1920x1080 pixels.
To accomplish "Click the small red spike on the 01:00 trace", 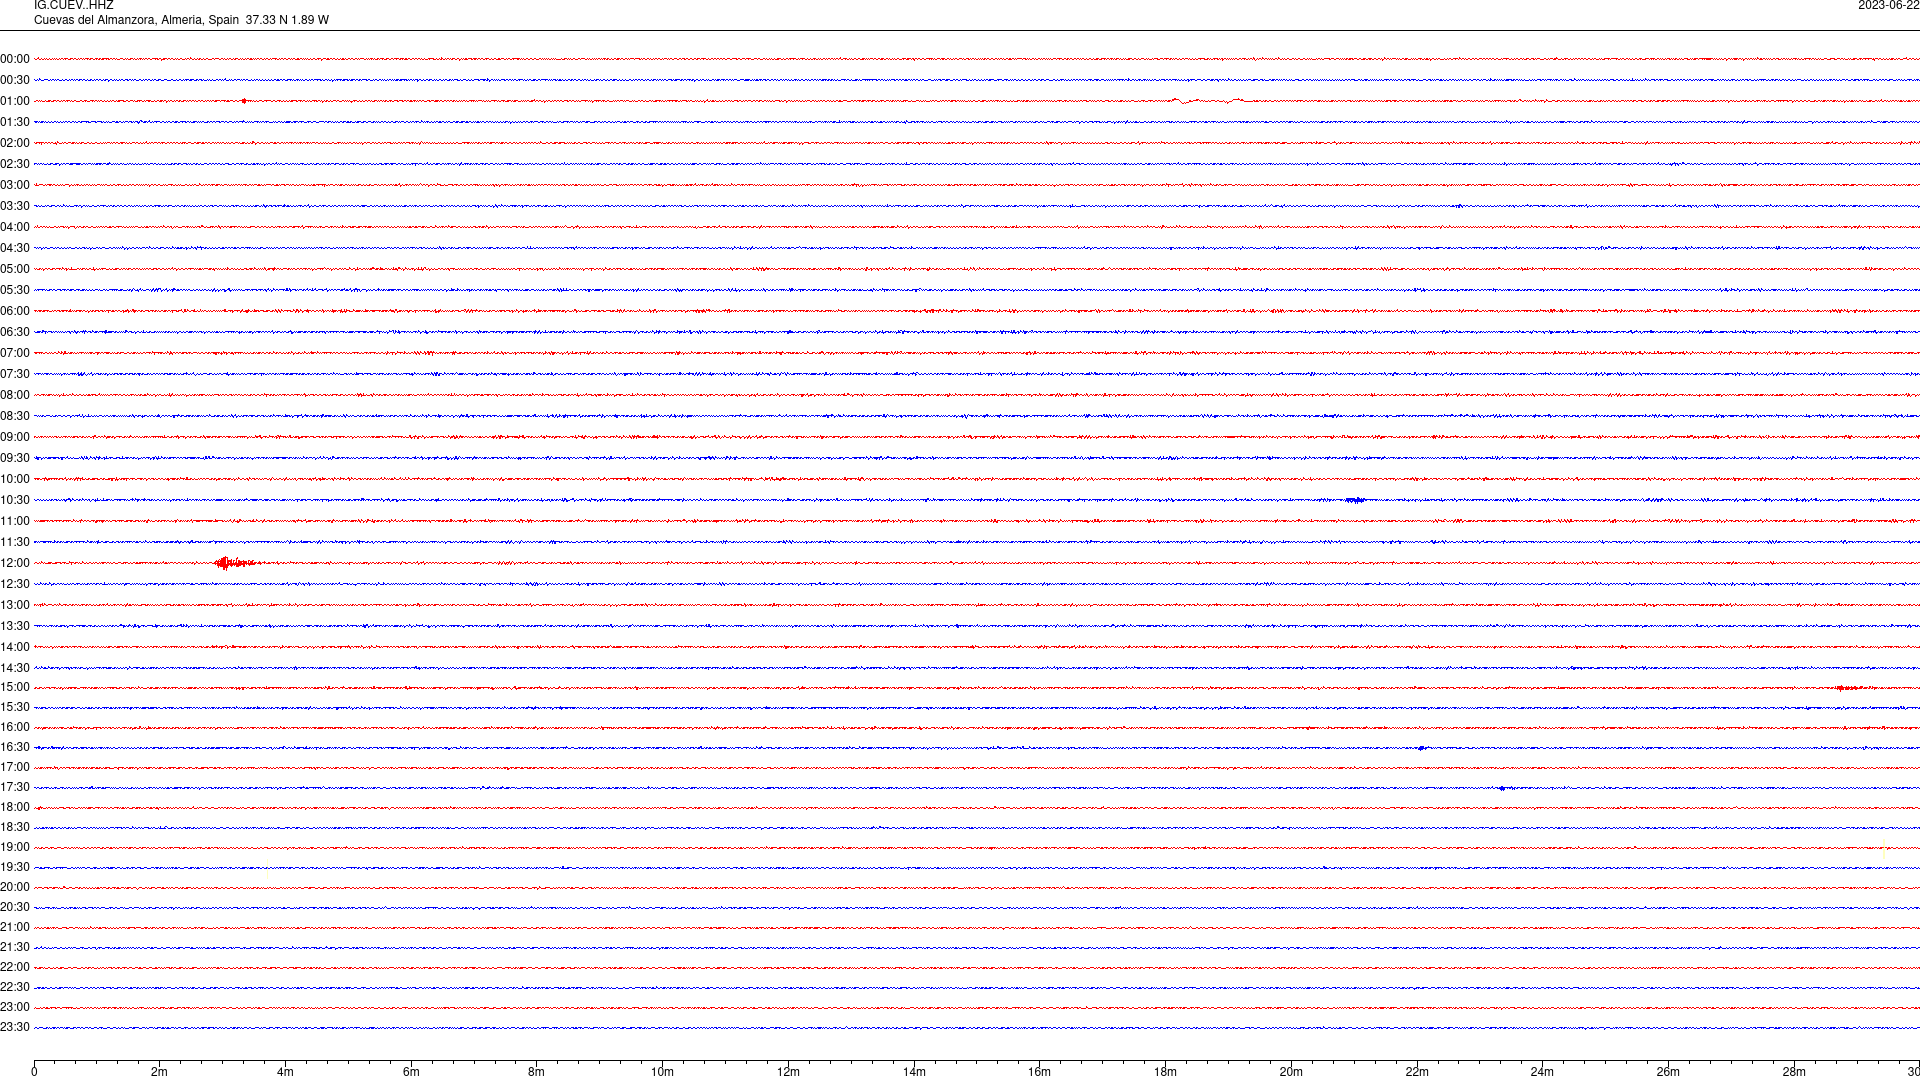I will click(244, 101).
